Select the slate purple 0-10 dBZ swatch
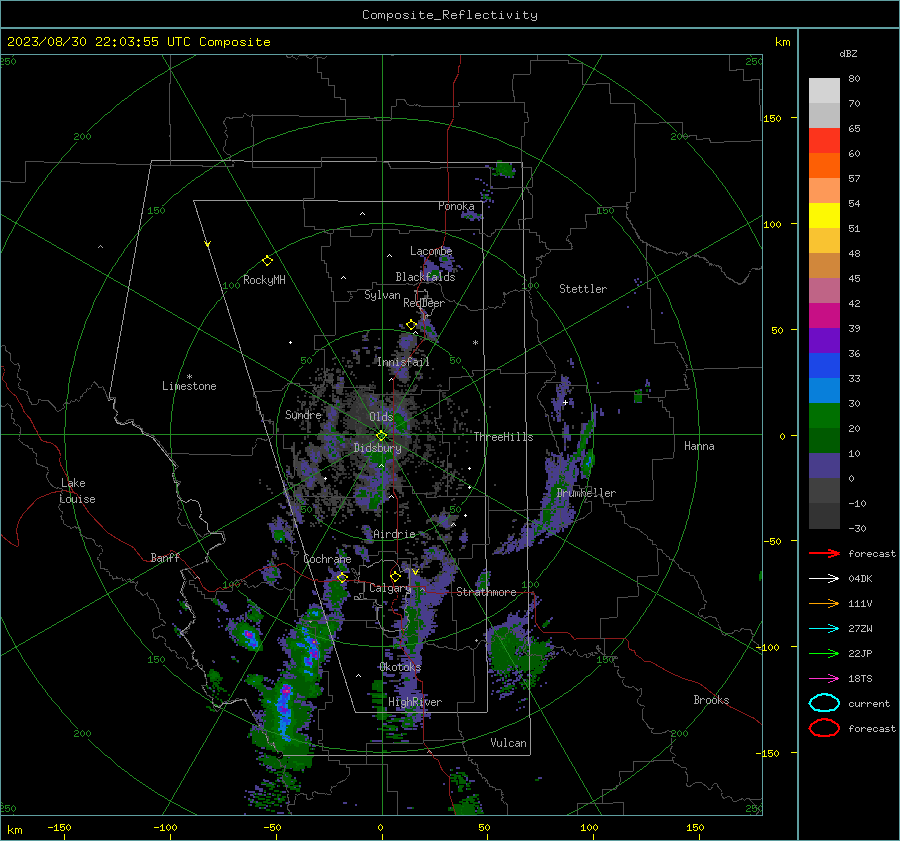900x841 pixels. (x=824, y=466)
